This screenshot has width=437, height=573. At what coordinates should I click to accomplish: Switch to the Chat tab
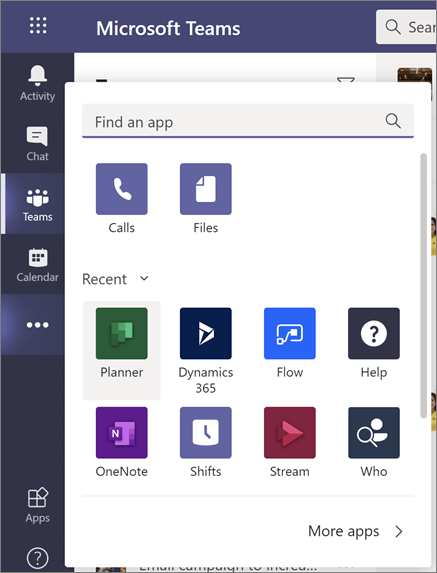(x=37, y=144)
